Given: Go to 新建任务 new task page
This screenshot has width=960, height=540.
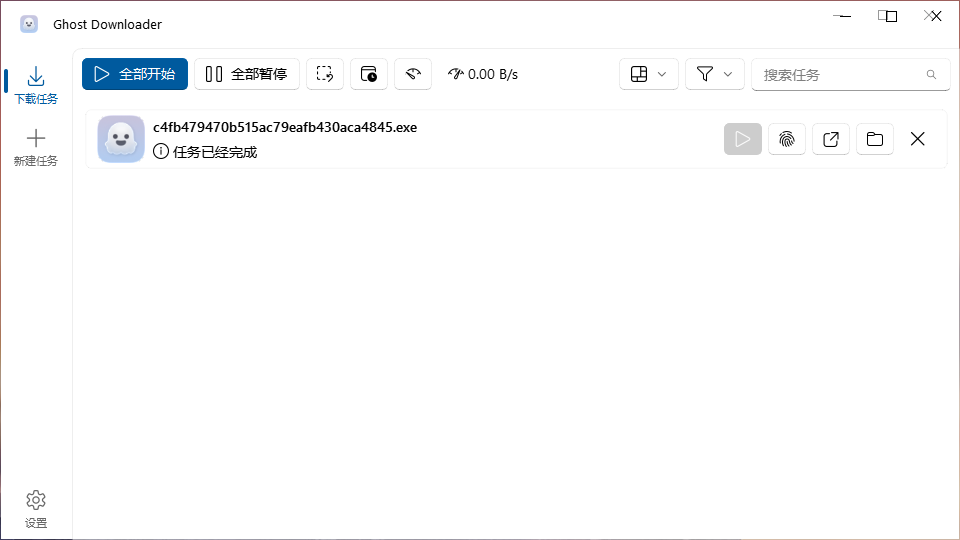Looking at the screenshot, I should click(36, 147).
